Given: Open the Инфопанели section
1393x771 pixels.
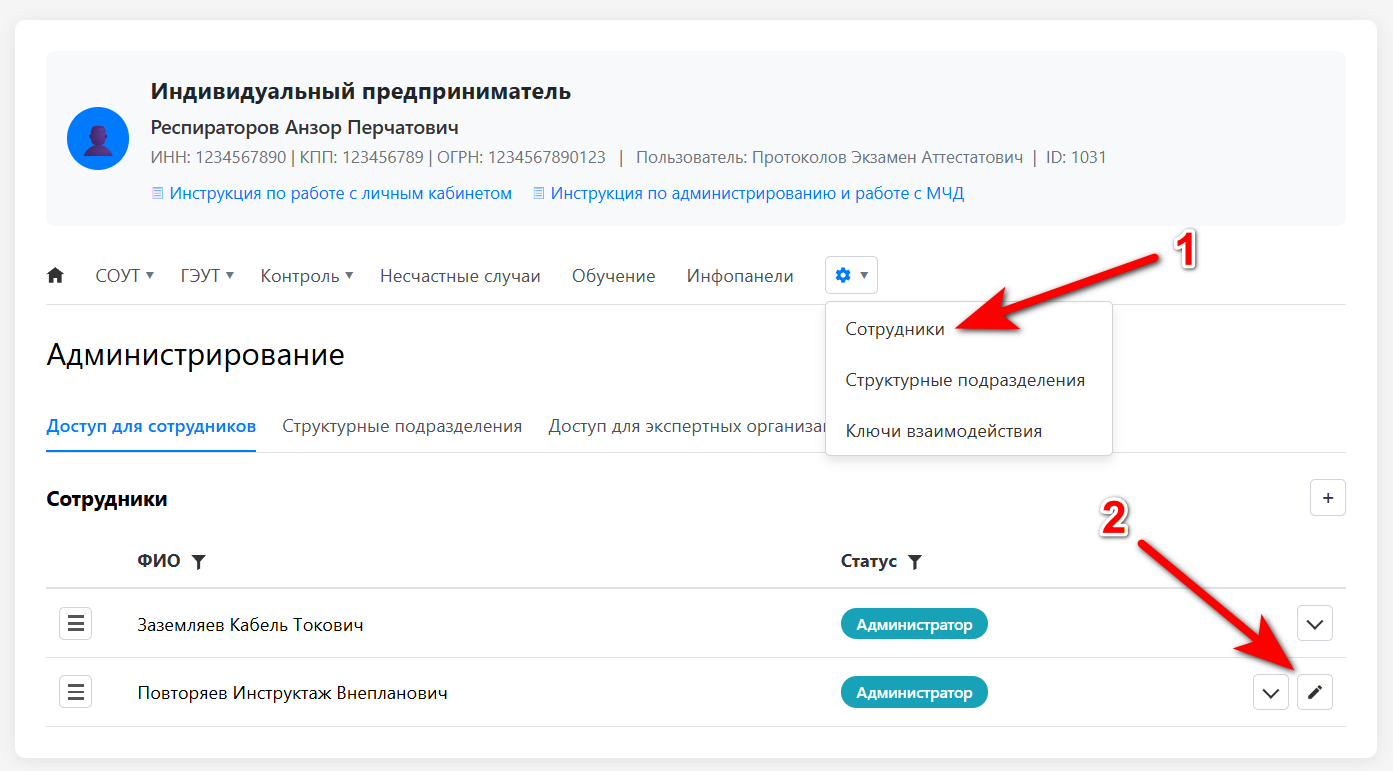Looking at the screenshot, I should [740, 276].
